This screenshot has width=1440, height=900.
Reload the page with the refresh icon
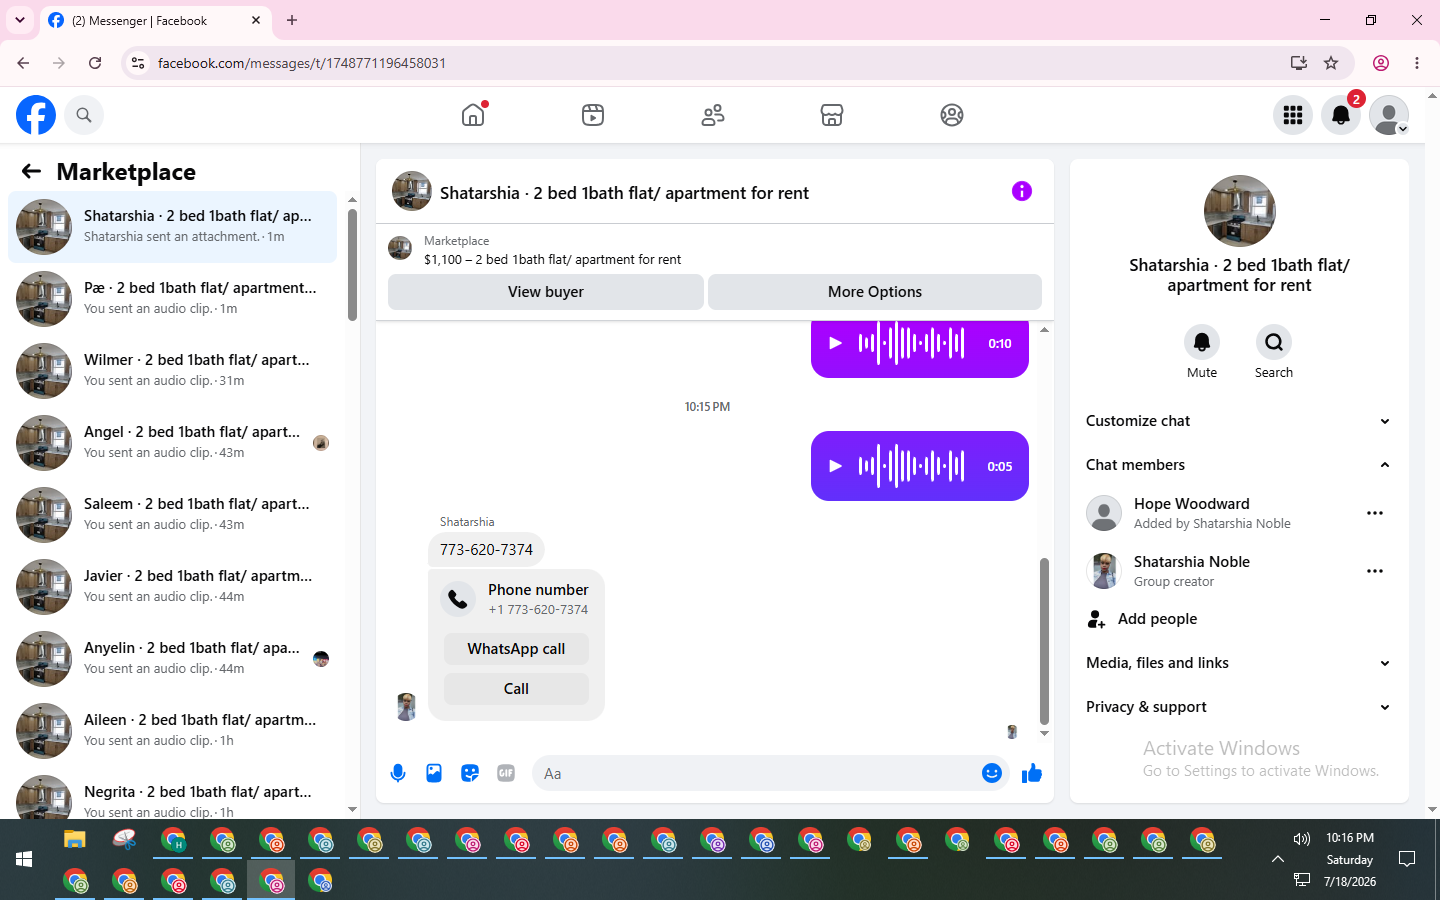pos(95,63)
